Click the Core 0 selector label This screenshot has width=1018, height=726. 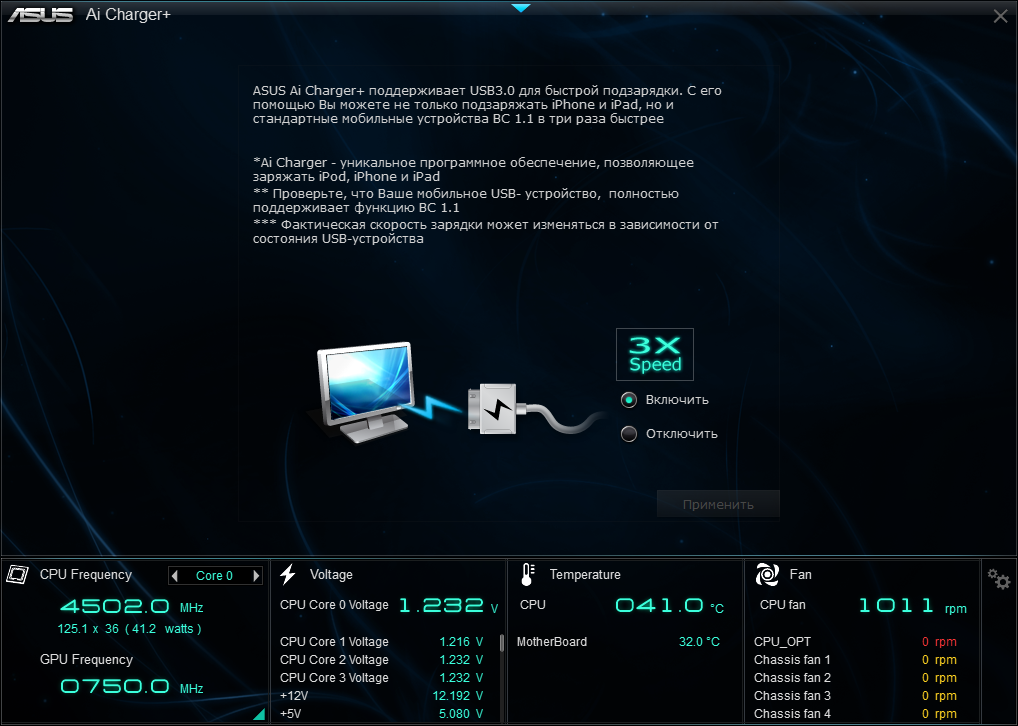214,576
